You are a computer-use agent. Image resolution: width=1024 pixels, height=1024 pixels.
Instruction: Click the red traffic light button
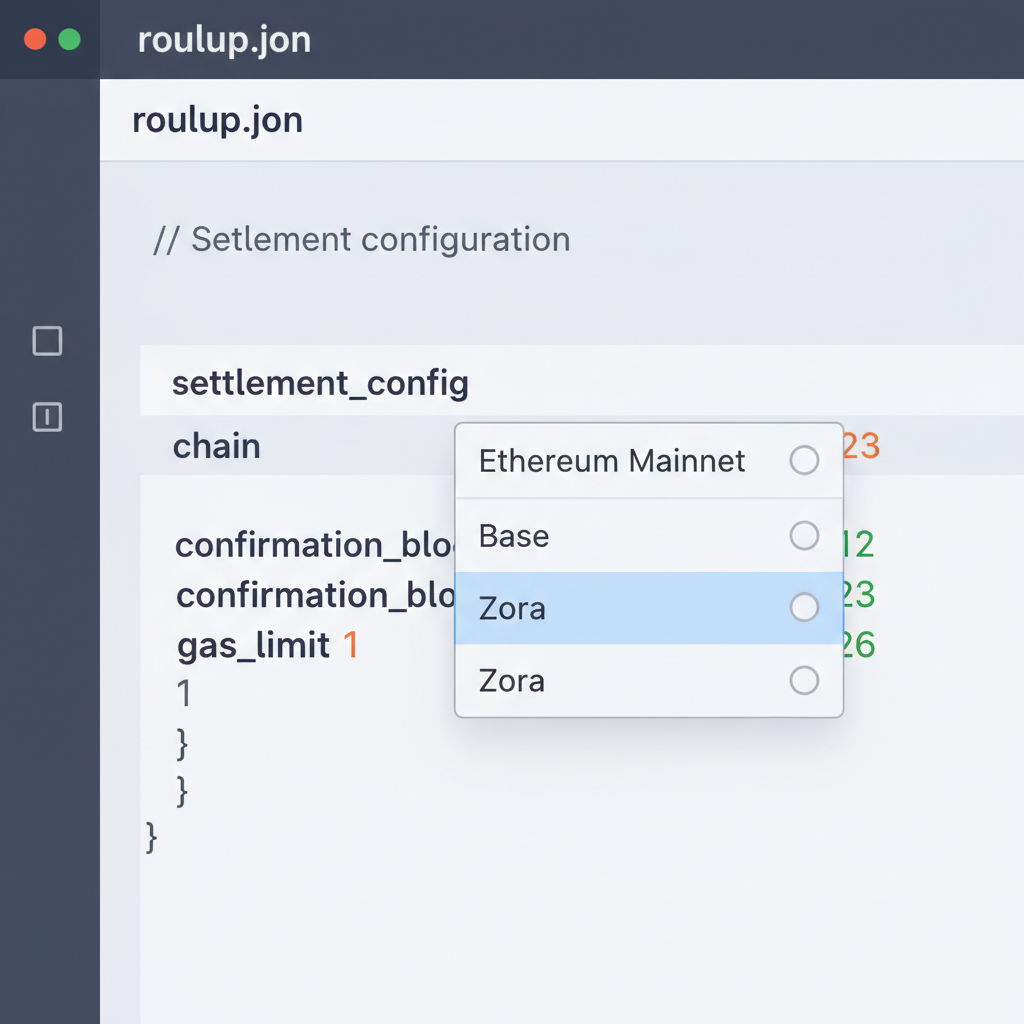click(x=35, y=39)
